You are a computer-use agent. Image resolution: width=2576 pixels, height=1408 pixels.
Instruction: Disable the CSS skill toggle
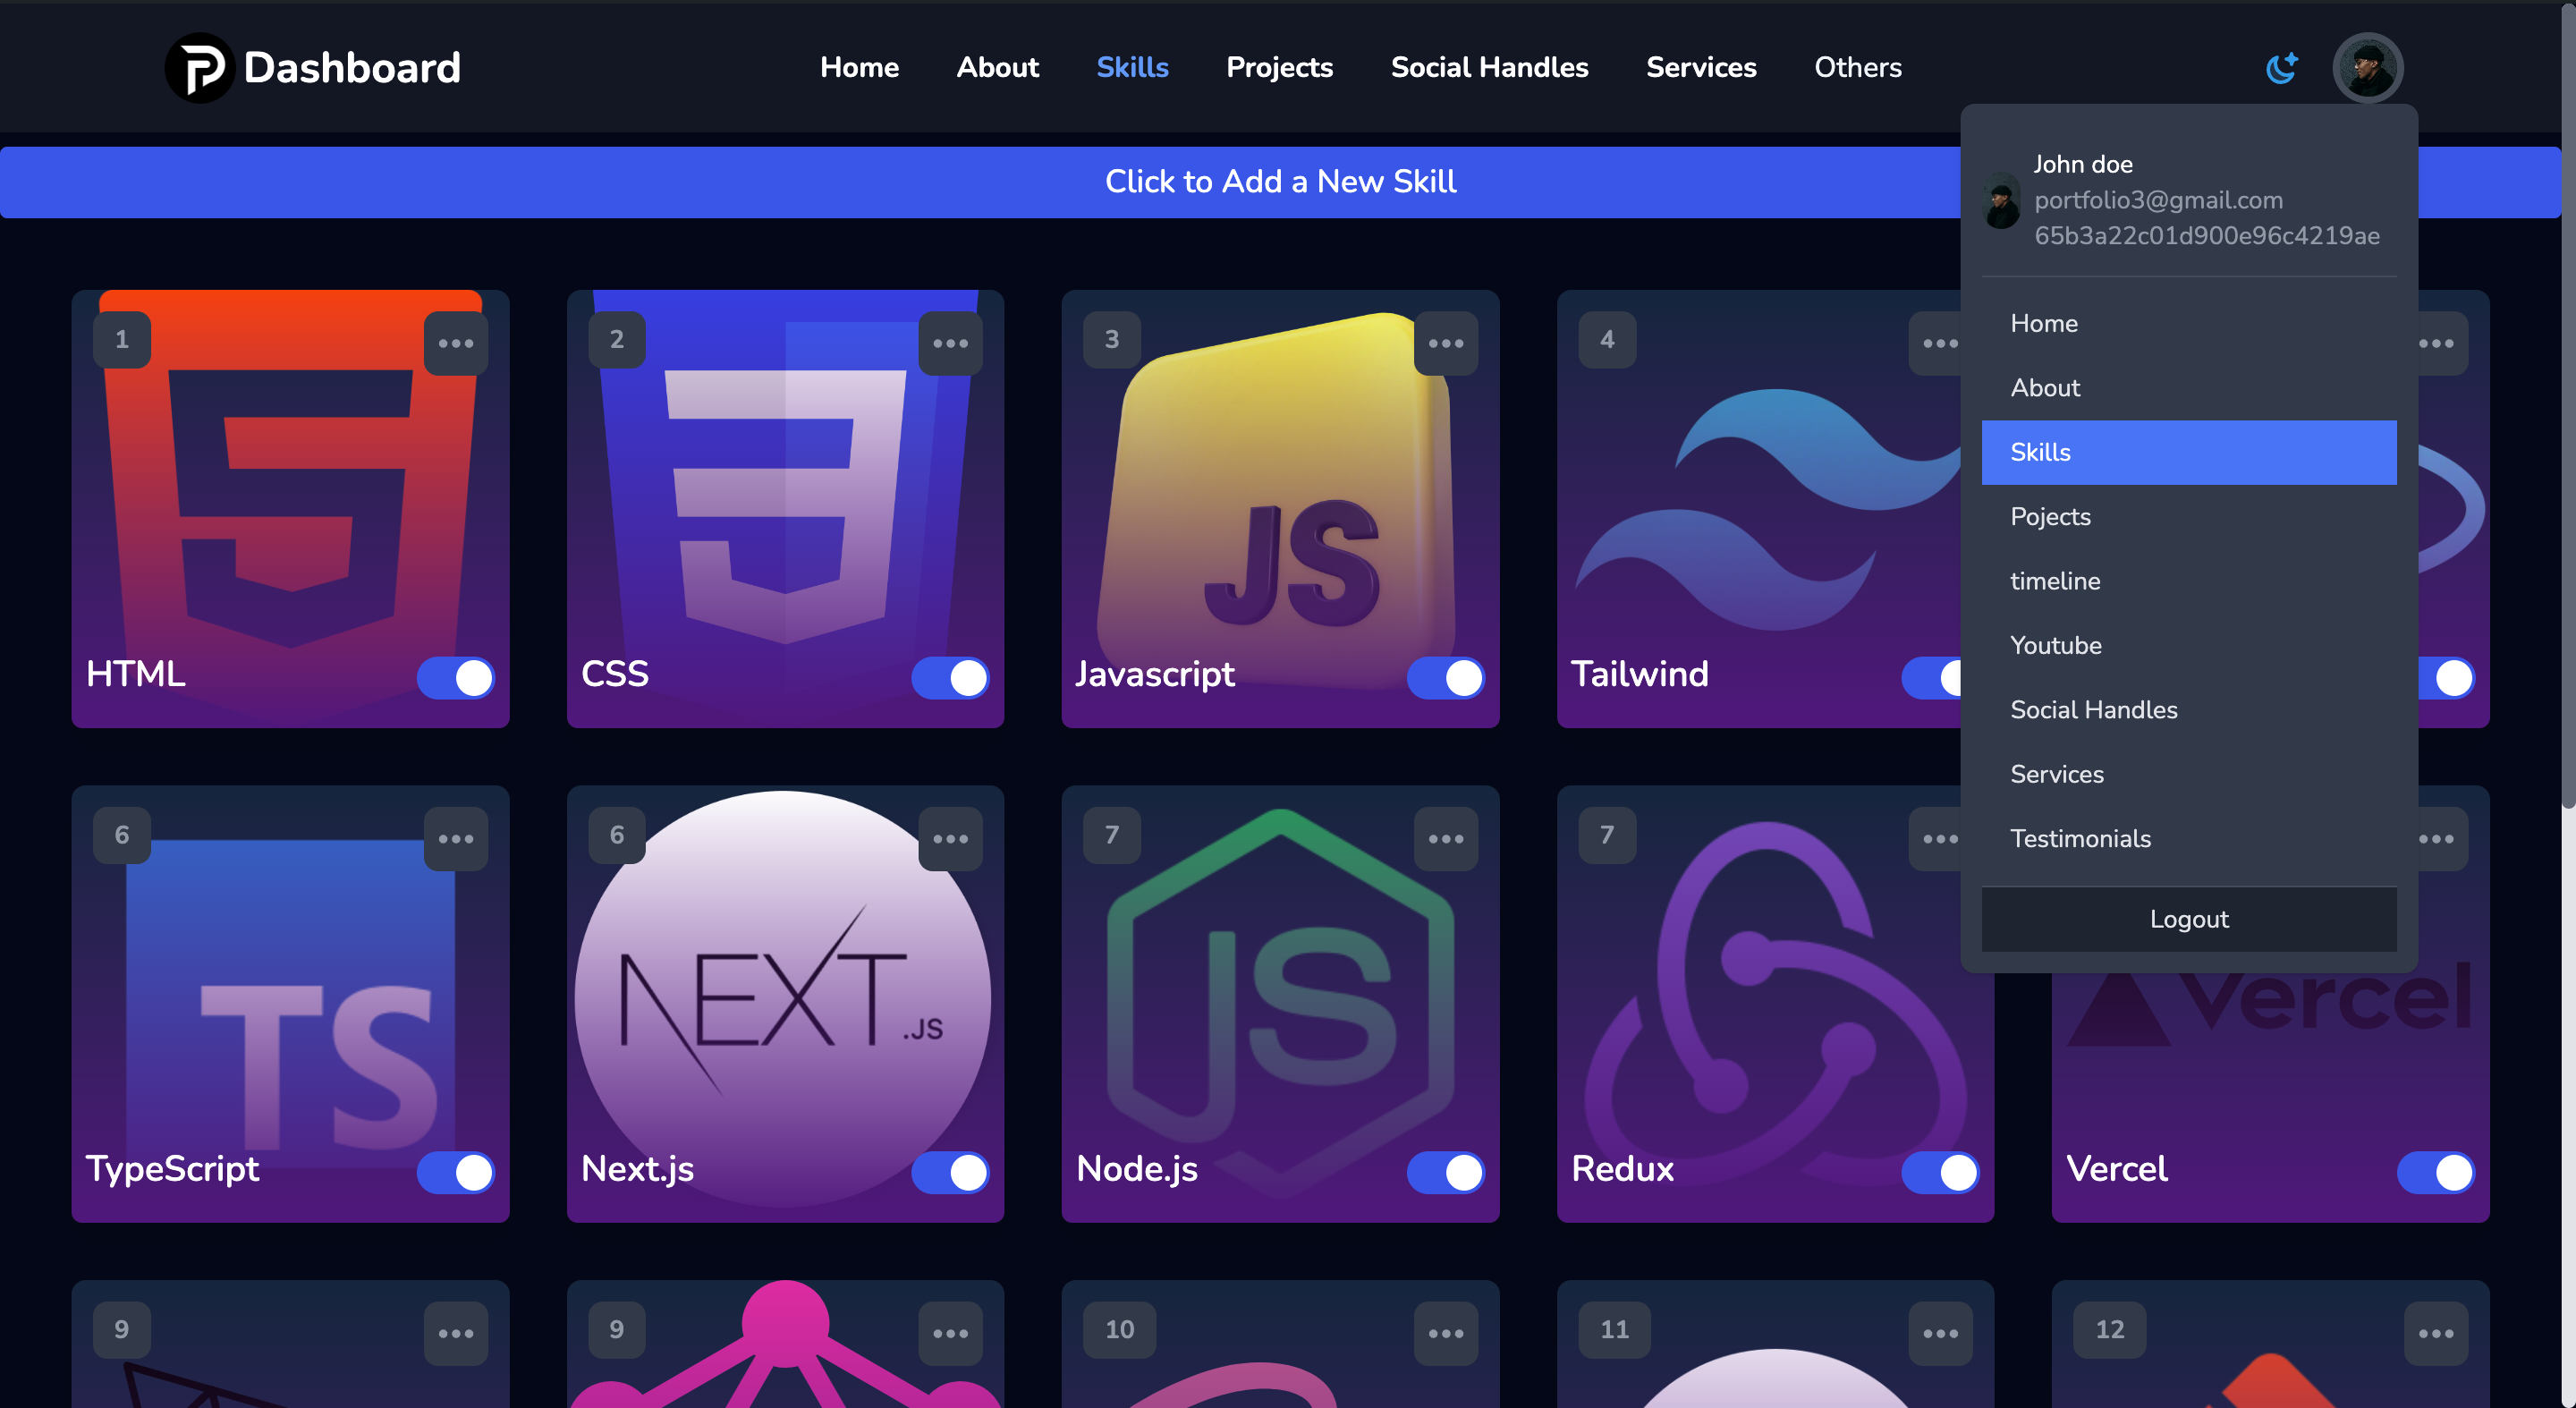[950, 678]
